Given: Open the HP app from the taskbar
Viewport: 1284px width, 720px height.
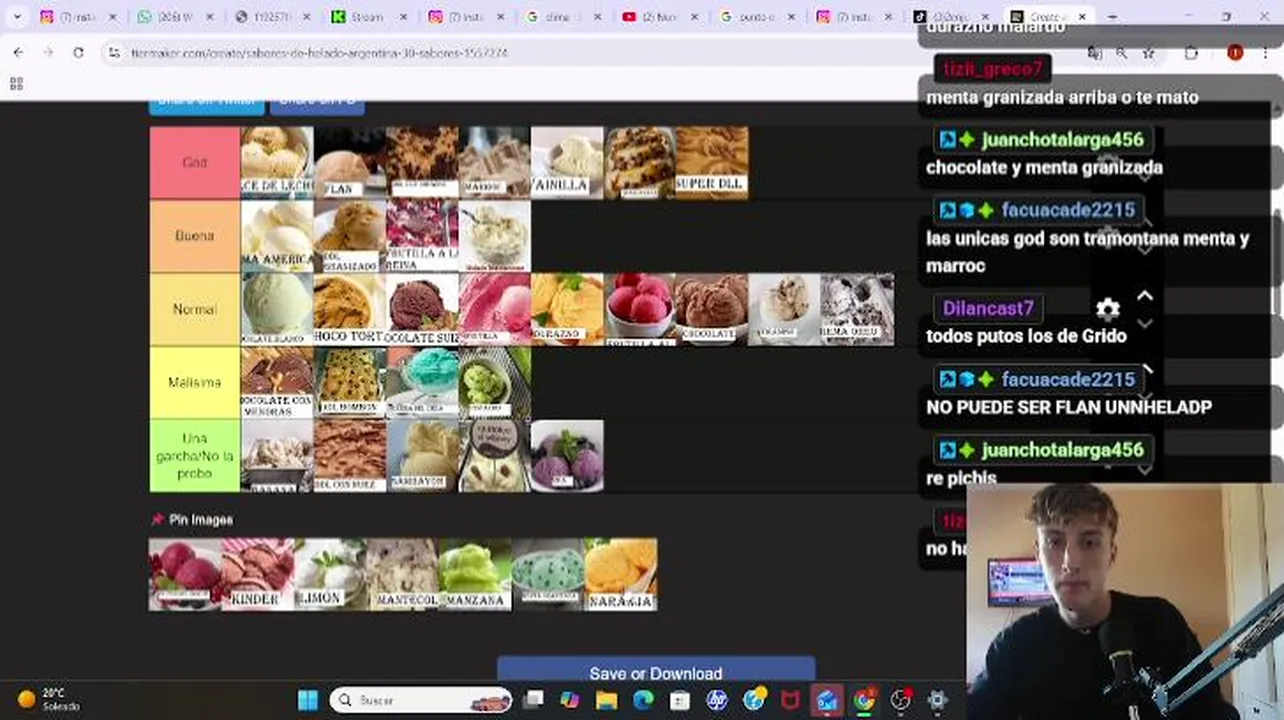Looking at the screenshot, I should [x=717, y=700].
